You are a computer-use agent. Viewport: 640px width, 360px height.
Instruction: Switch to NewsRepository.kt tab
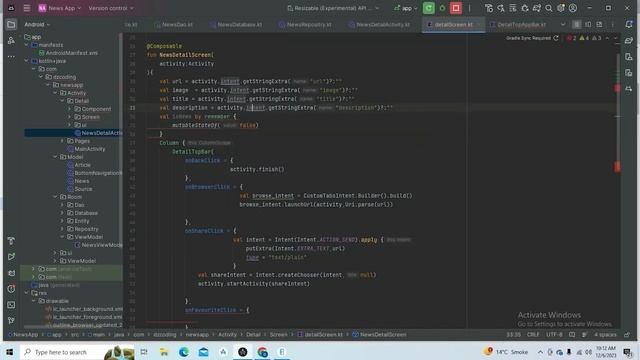305,24
